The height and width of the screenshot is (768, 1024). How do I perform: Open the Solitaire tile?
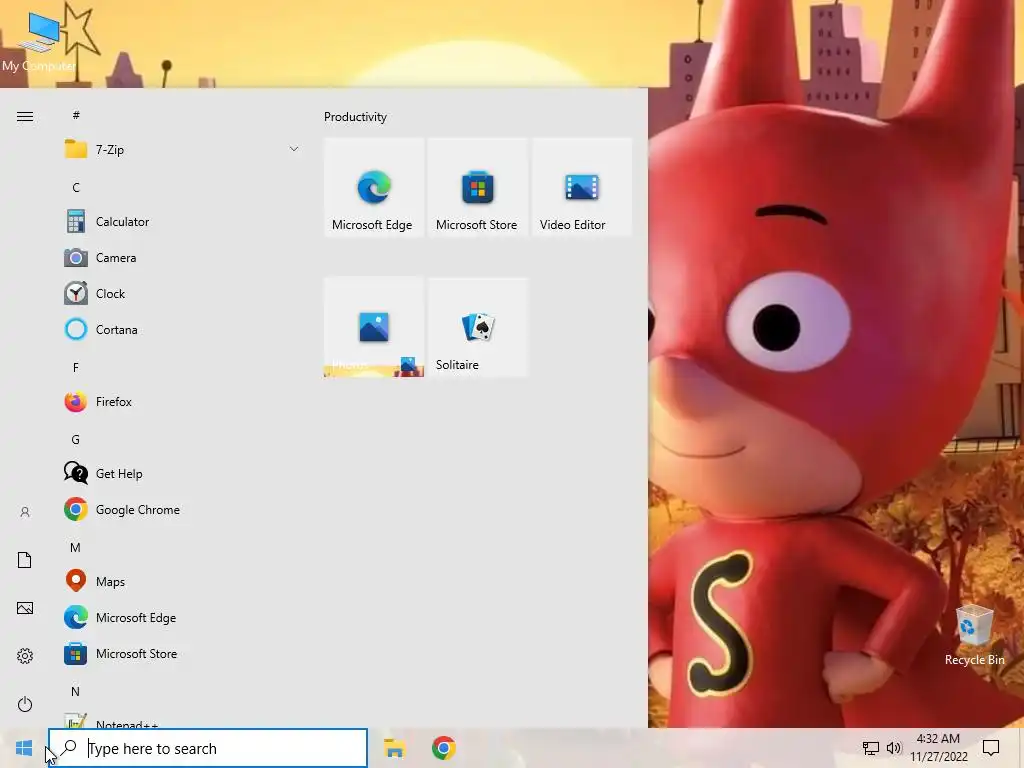click(x=477, y=327)
